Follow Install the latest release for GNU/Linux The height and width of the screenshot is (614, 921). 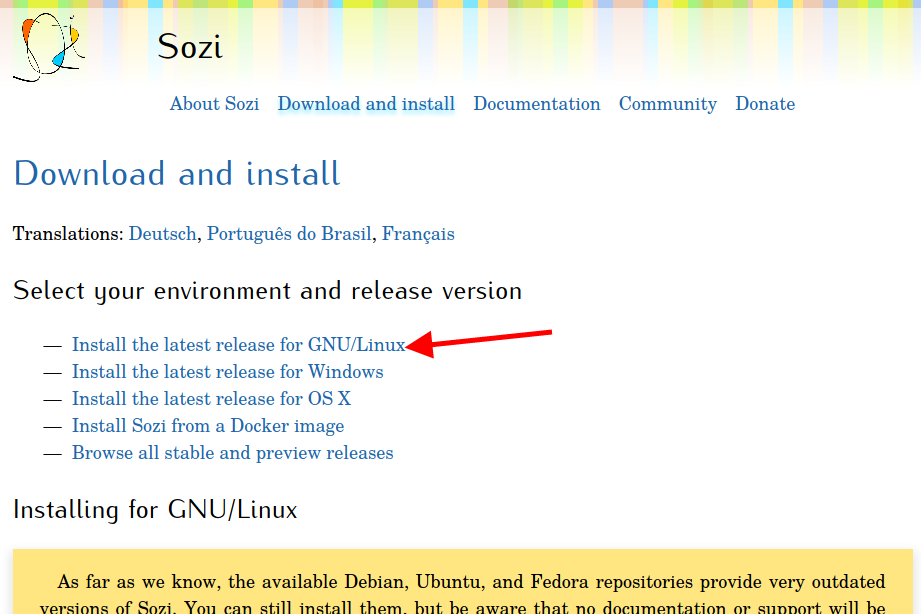[238, 345]
